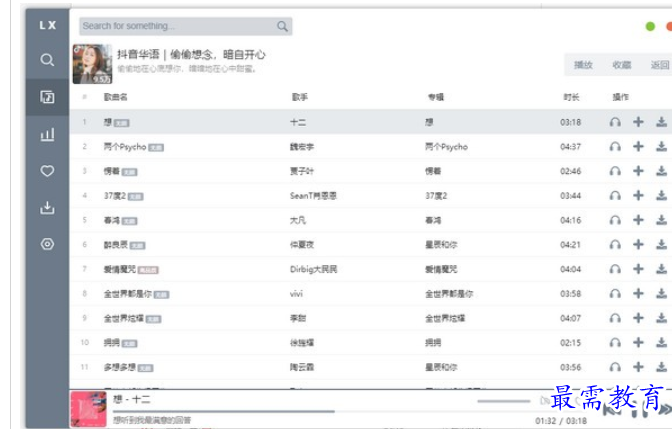Play the vivi song via headphones icon
672x429 pixels.
coord(615,293)
